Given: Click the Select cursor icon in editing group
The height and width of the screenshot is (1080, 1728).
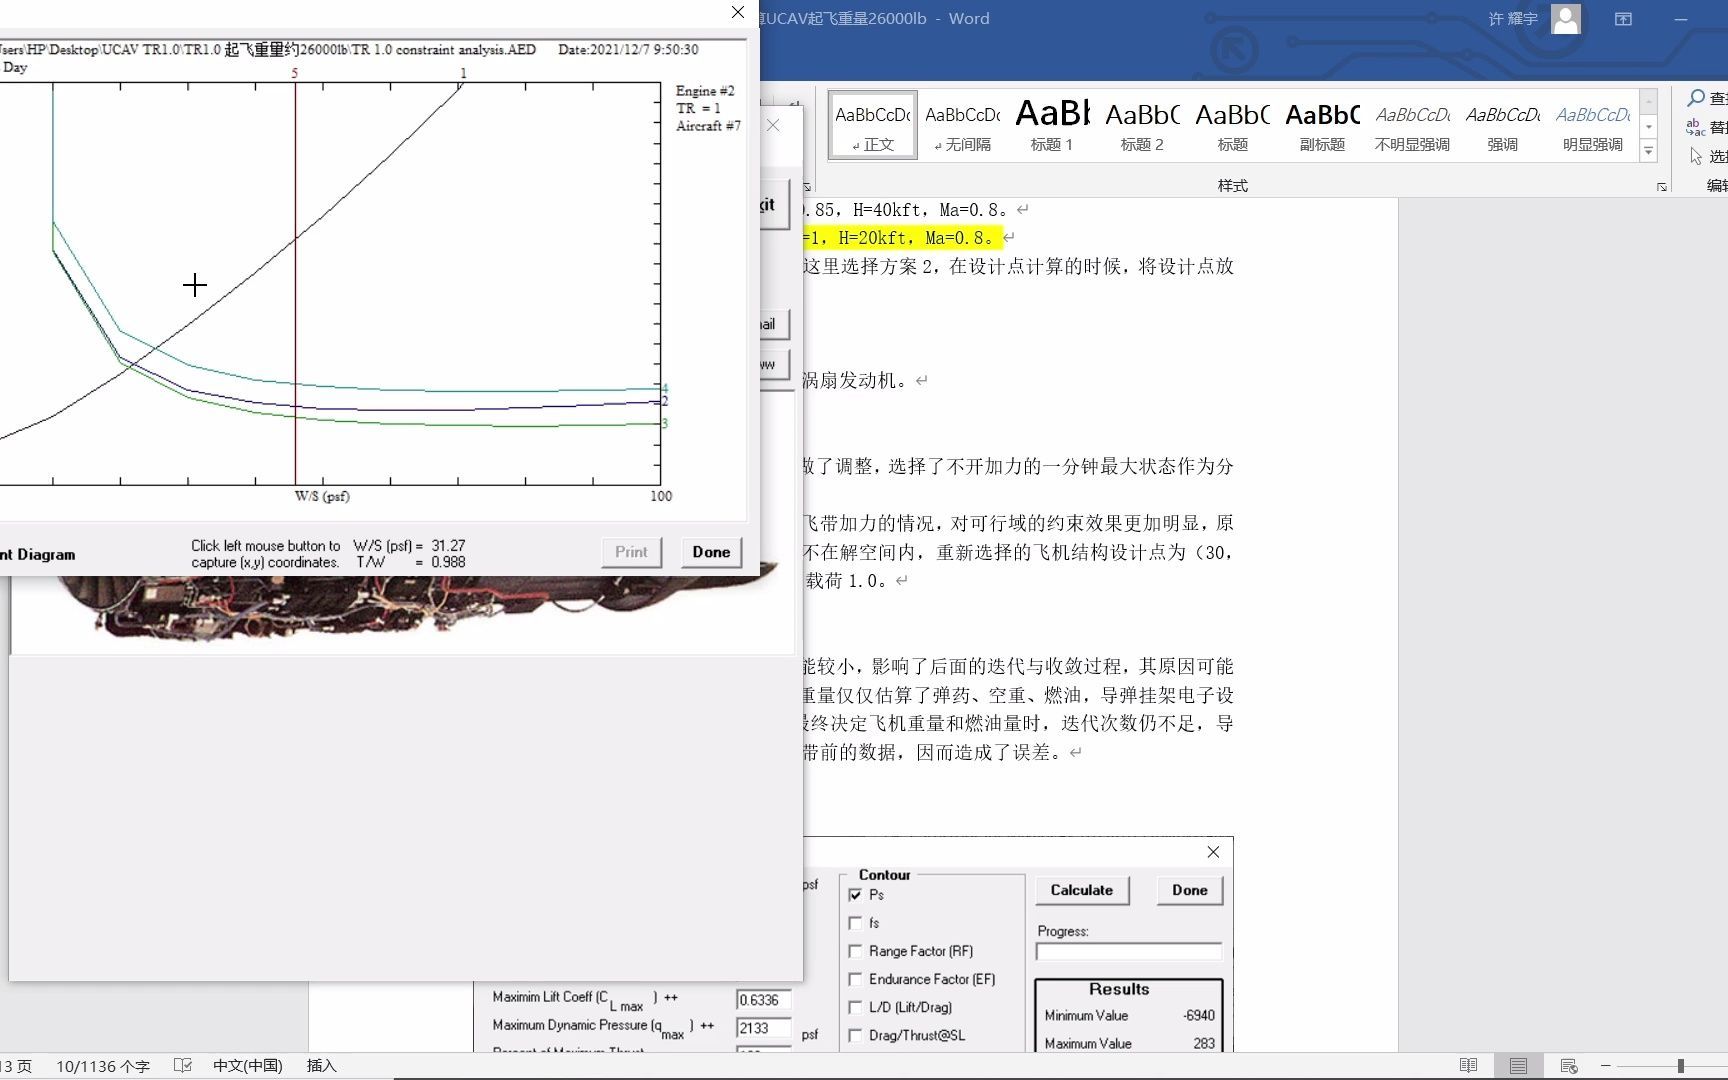Looking at the screenshot, I should click(1696, 156).
